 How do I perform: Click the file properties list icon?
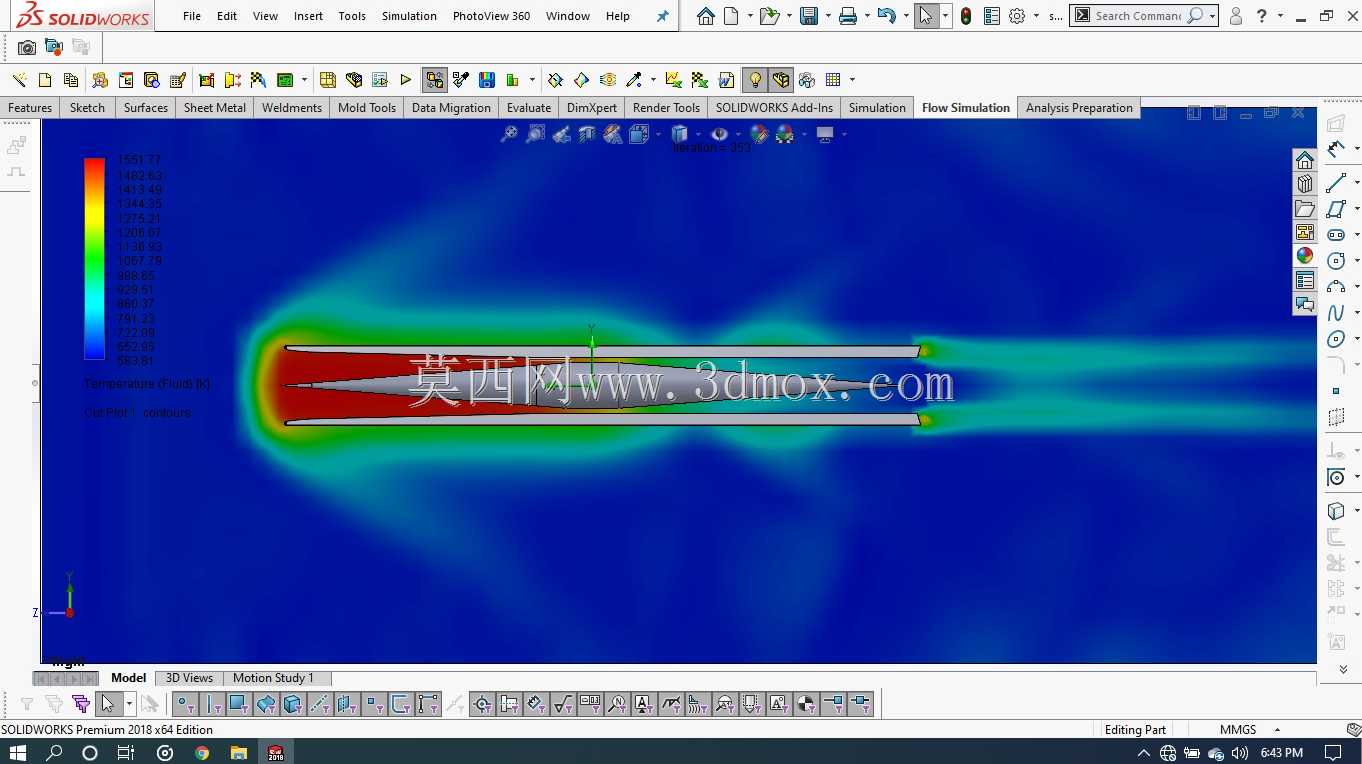tap(991, 16)
